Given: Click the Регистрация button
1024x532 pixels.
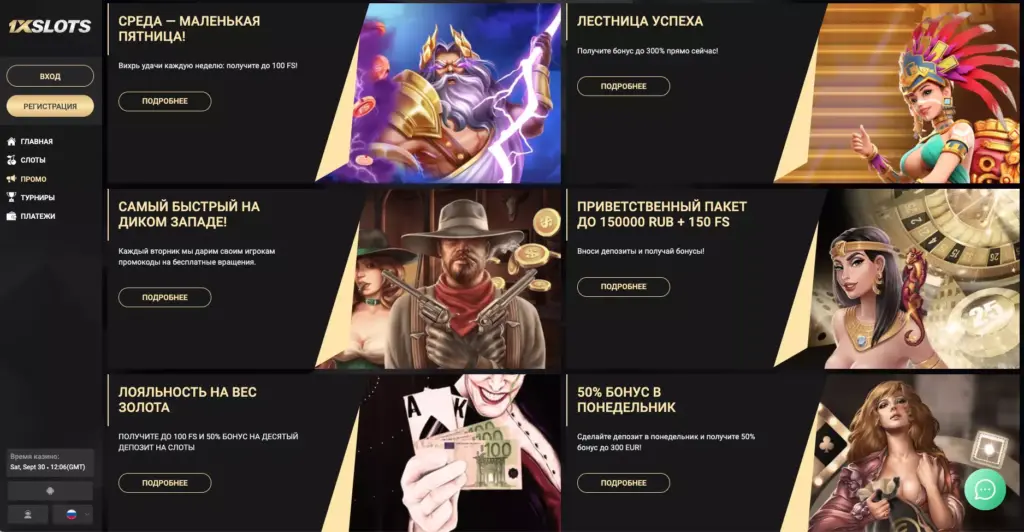Looking at the screenshot, I should pyautogui.click(x=50, y=106).
